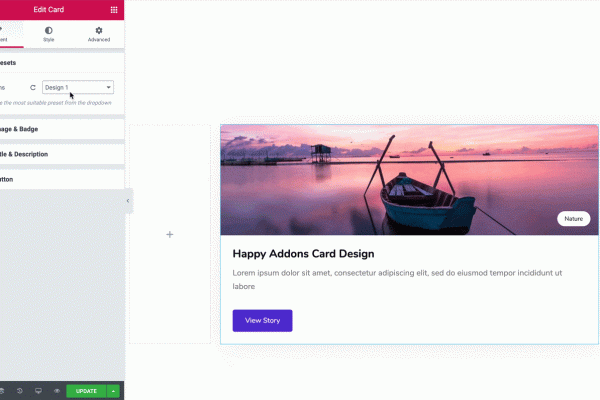This screenshot has height=400, width=600.
Task: Click the green UPDATE button
Action: (x=86, y=391)
